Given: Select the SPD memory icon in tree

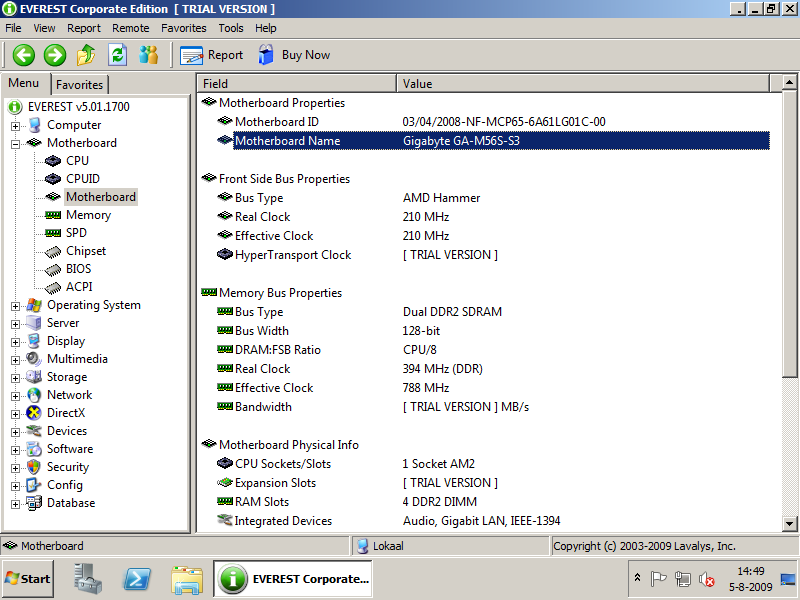Looking at the screenshot, I should [53, 233].
